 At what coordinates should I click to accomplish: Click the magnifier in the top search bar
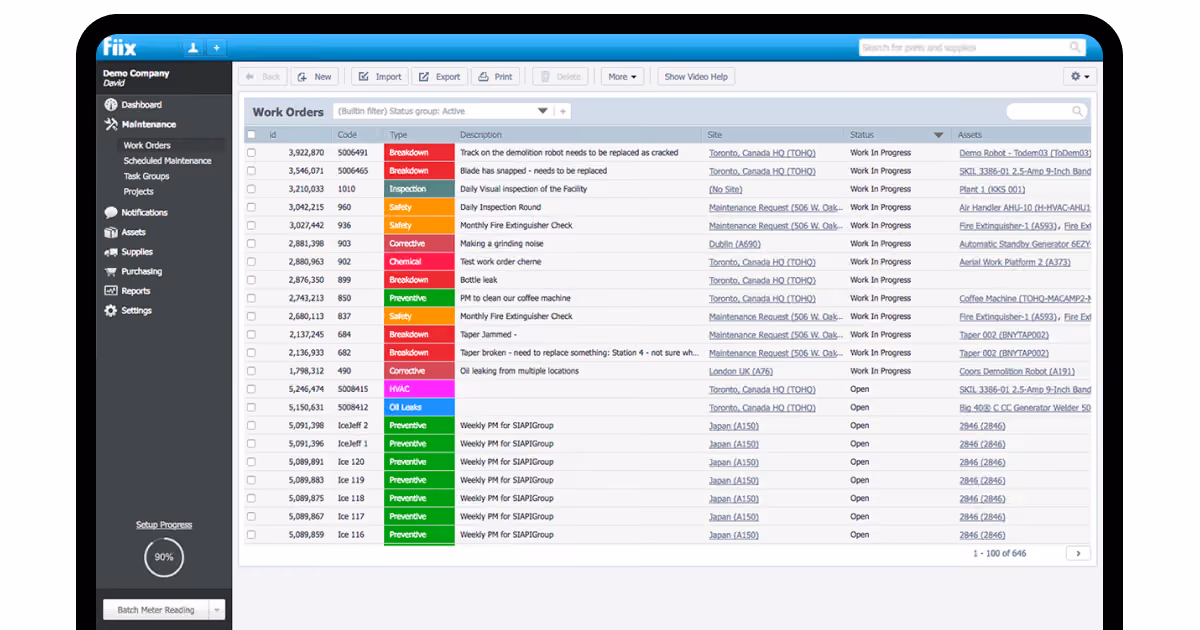[x=1075, y=48]
